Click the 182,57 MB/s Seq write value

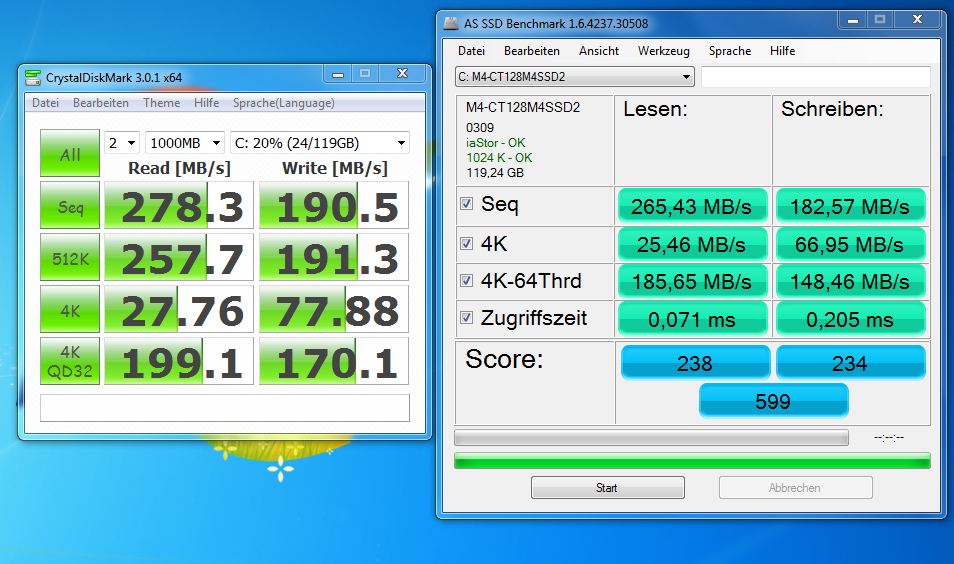click(x=850, y=206)
